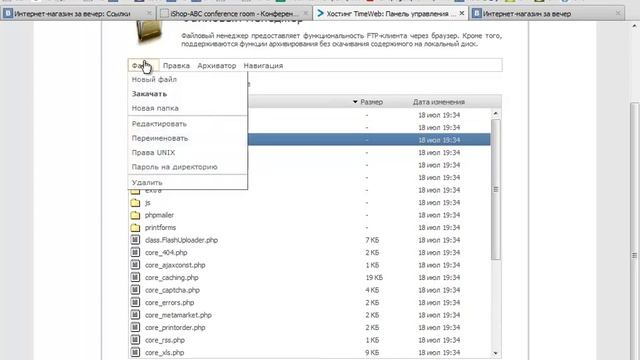Select core_rss.php file name
Viewport: 640px width, 360px height.
[x=165, y=340]
